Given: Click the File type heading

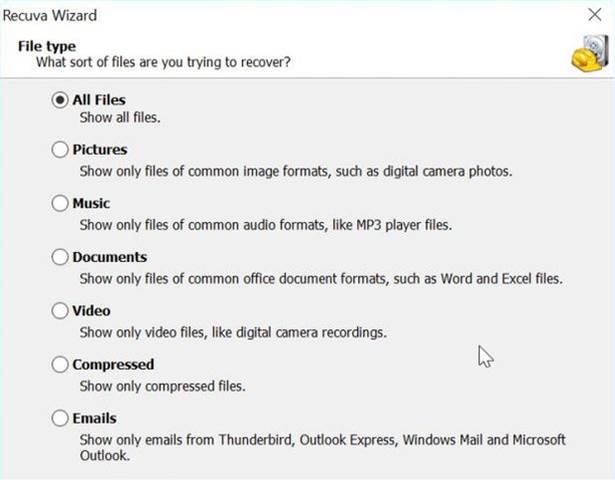Looking at the screenshot, I should click(45, 46).
